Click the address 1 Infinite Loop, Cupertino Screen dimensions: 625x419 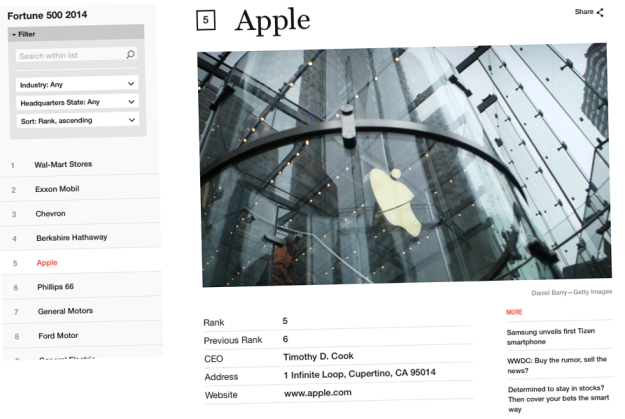pos(360,374)
